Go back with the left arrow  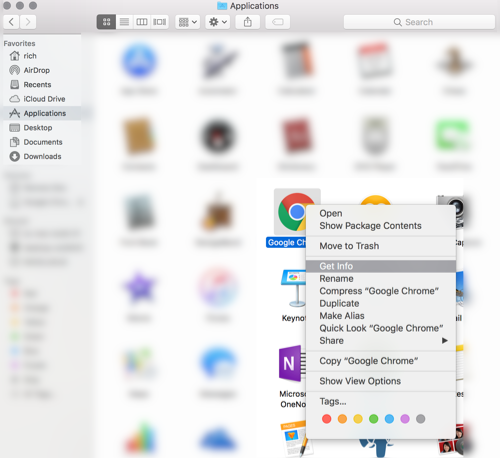click(11, 22)
